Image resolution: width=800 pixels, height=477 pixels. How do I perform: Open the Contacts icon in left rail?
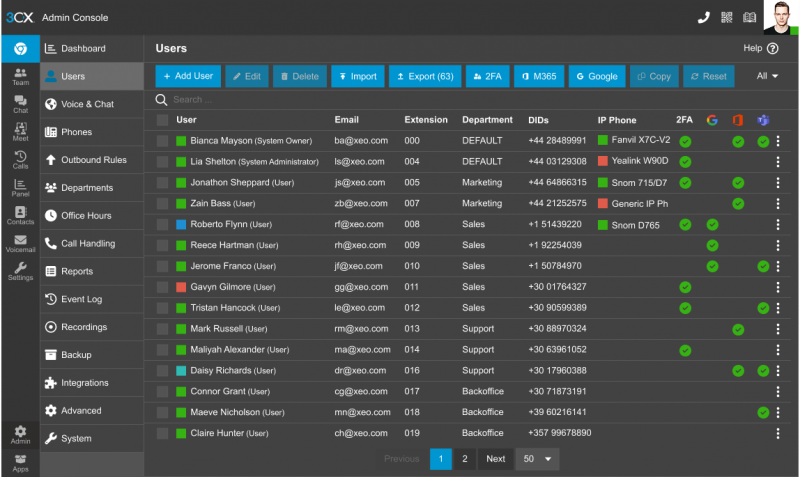20,214
